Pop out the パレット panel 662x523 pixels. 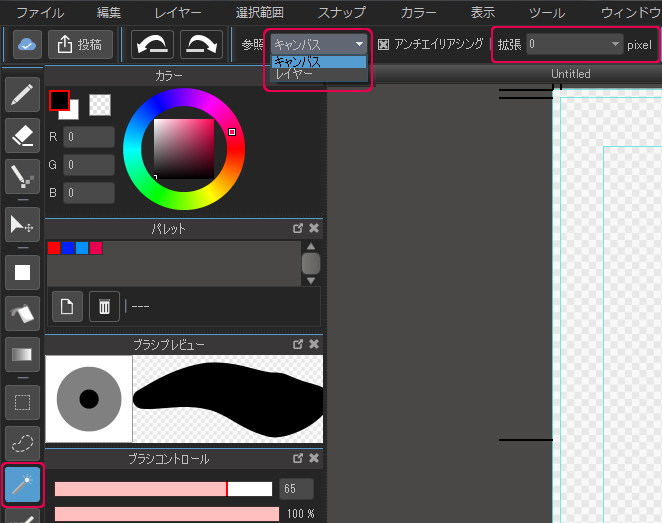coord(298,228)
